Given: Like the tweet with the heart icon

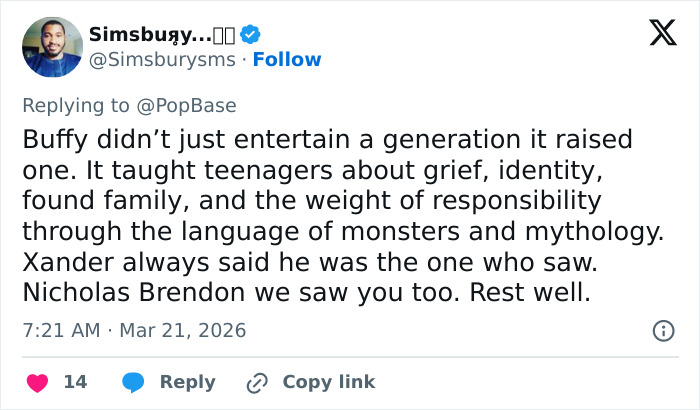Looking at the screenshot, I should (37, 382).
